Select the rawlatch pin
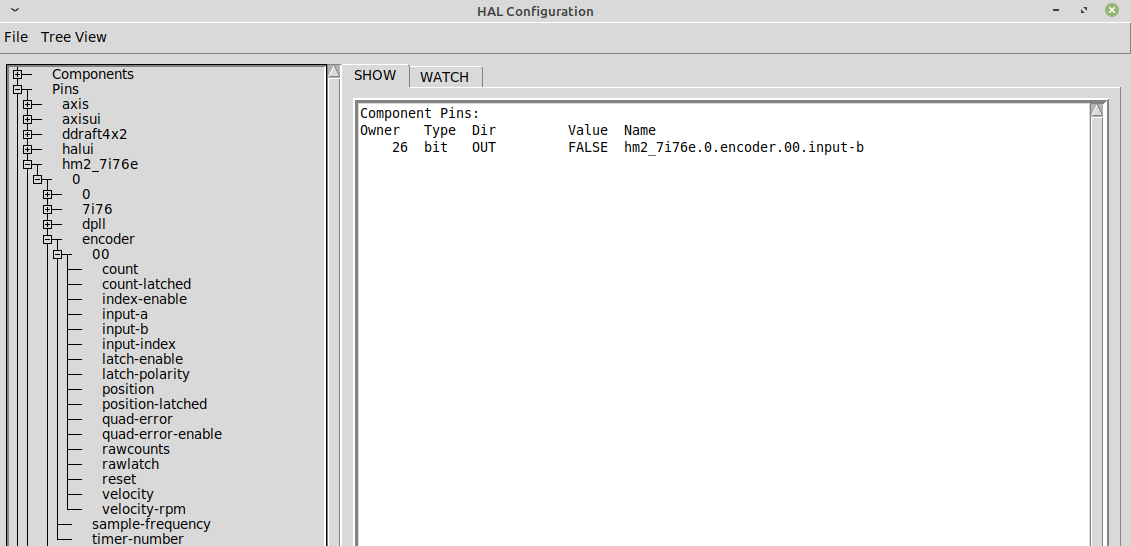 click(x=131, y=464)
